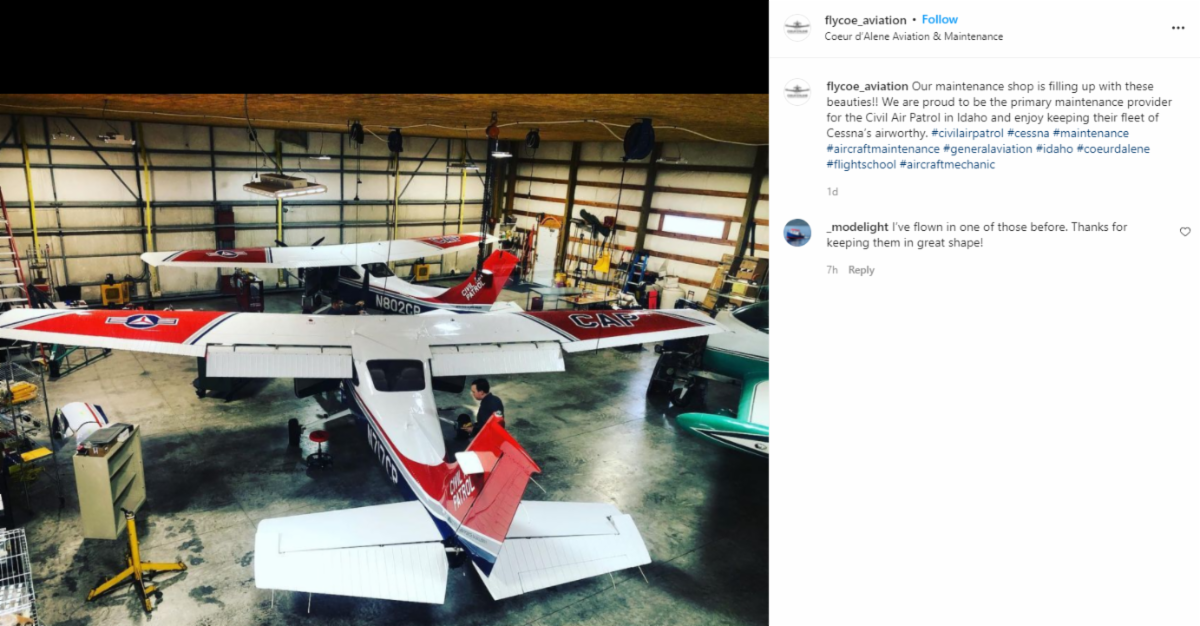Follow the flycoe_aviation account
This screenshot has height=626, width=1200.
pos(939,20)
